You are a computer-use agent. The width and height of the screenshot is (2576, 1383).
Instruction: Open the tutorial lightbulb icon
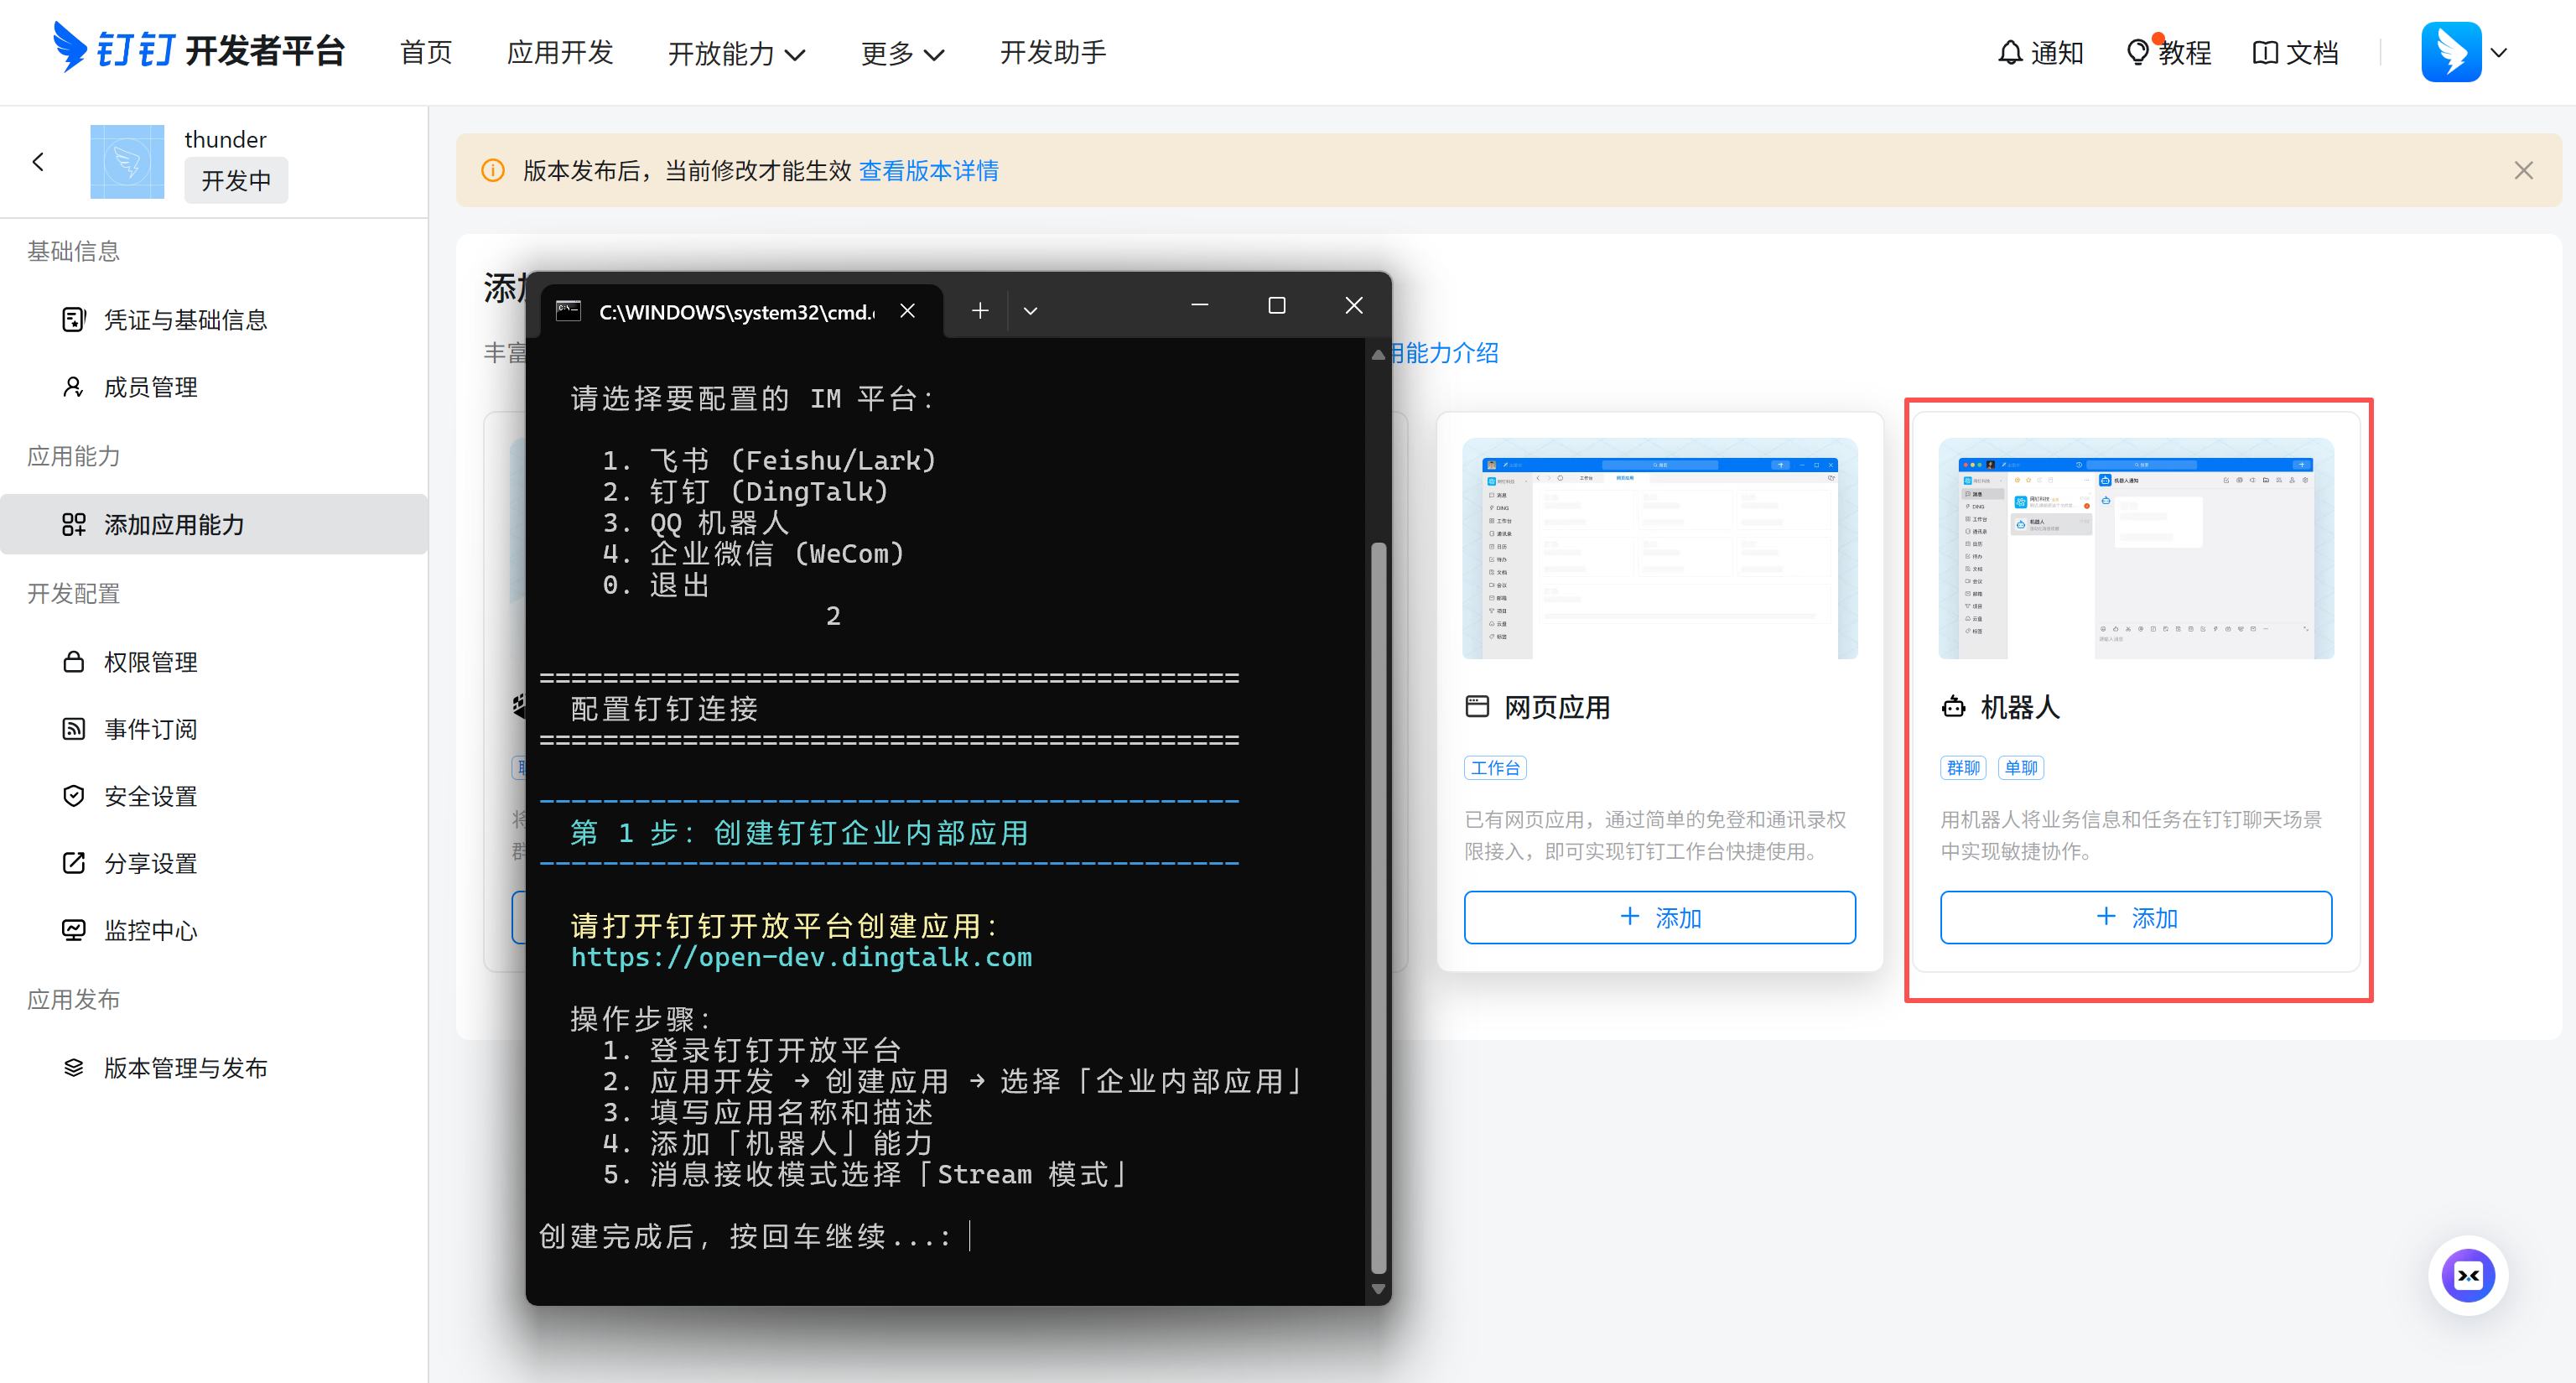coord(2136,53)
